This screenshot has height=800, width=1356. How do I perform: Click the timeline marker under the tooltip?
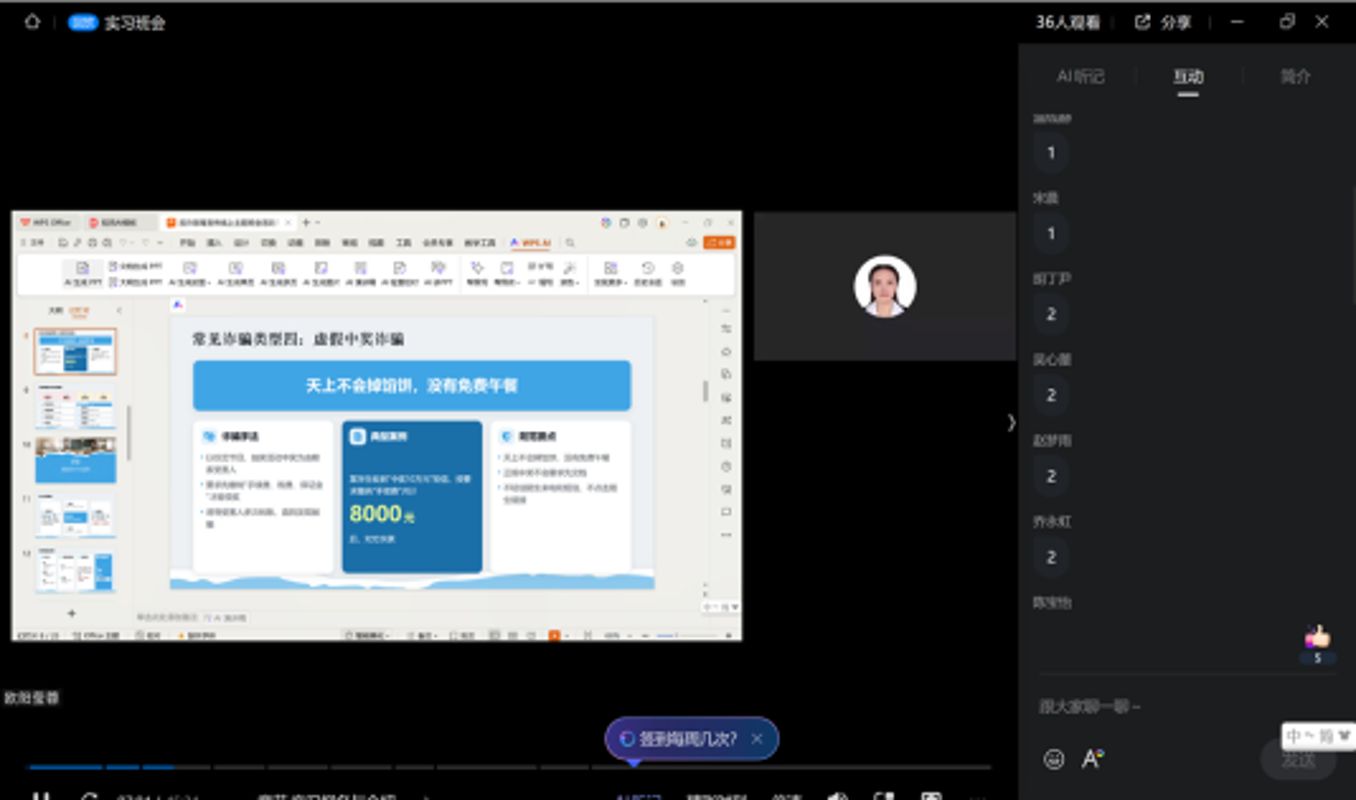(x=633, y=763)
